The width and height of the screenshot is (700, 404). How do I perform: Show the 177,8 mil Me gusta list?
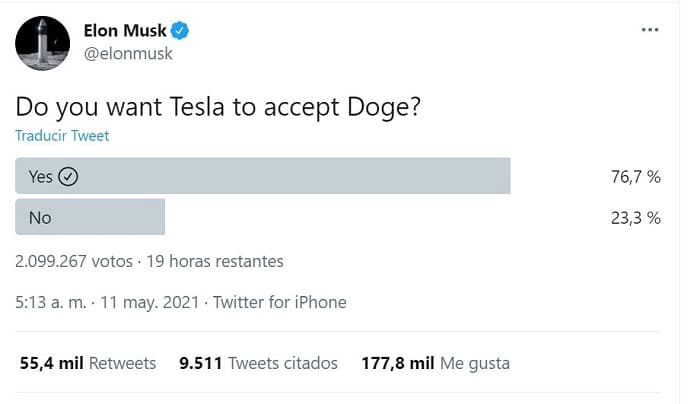pyautogui.click(x=435, y=363)
